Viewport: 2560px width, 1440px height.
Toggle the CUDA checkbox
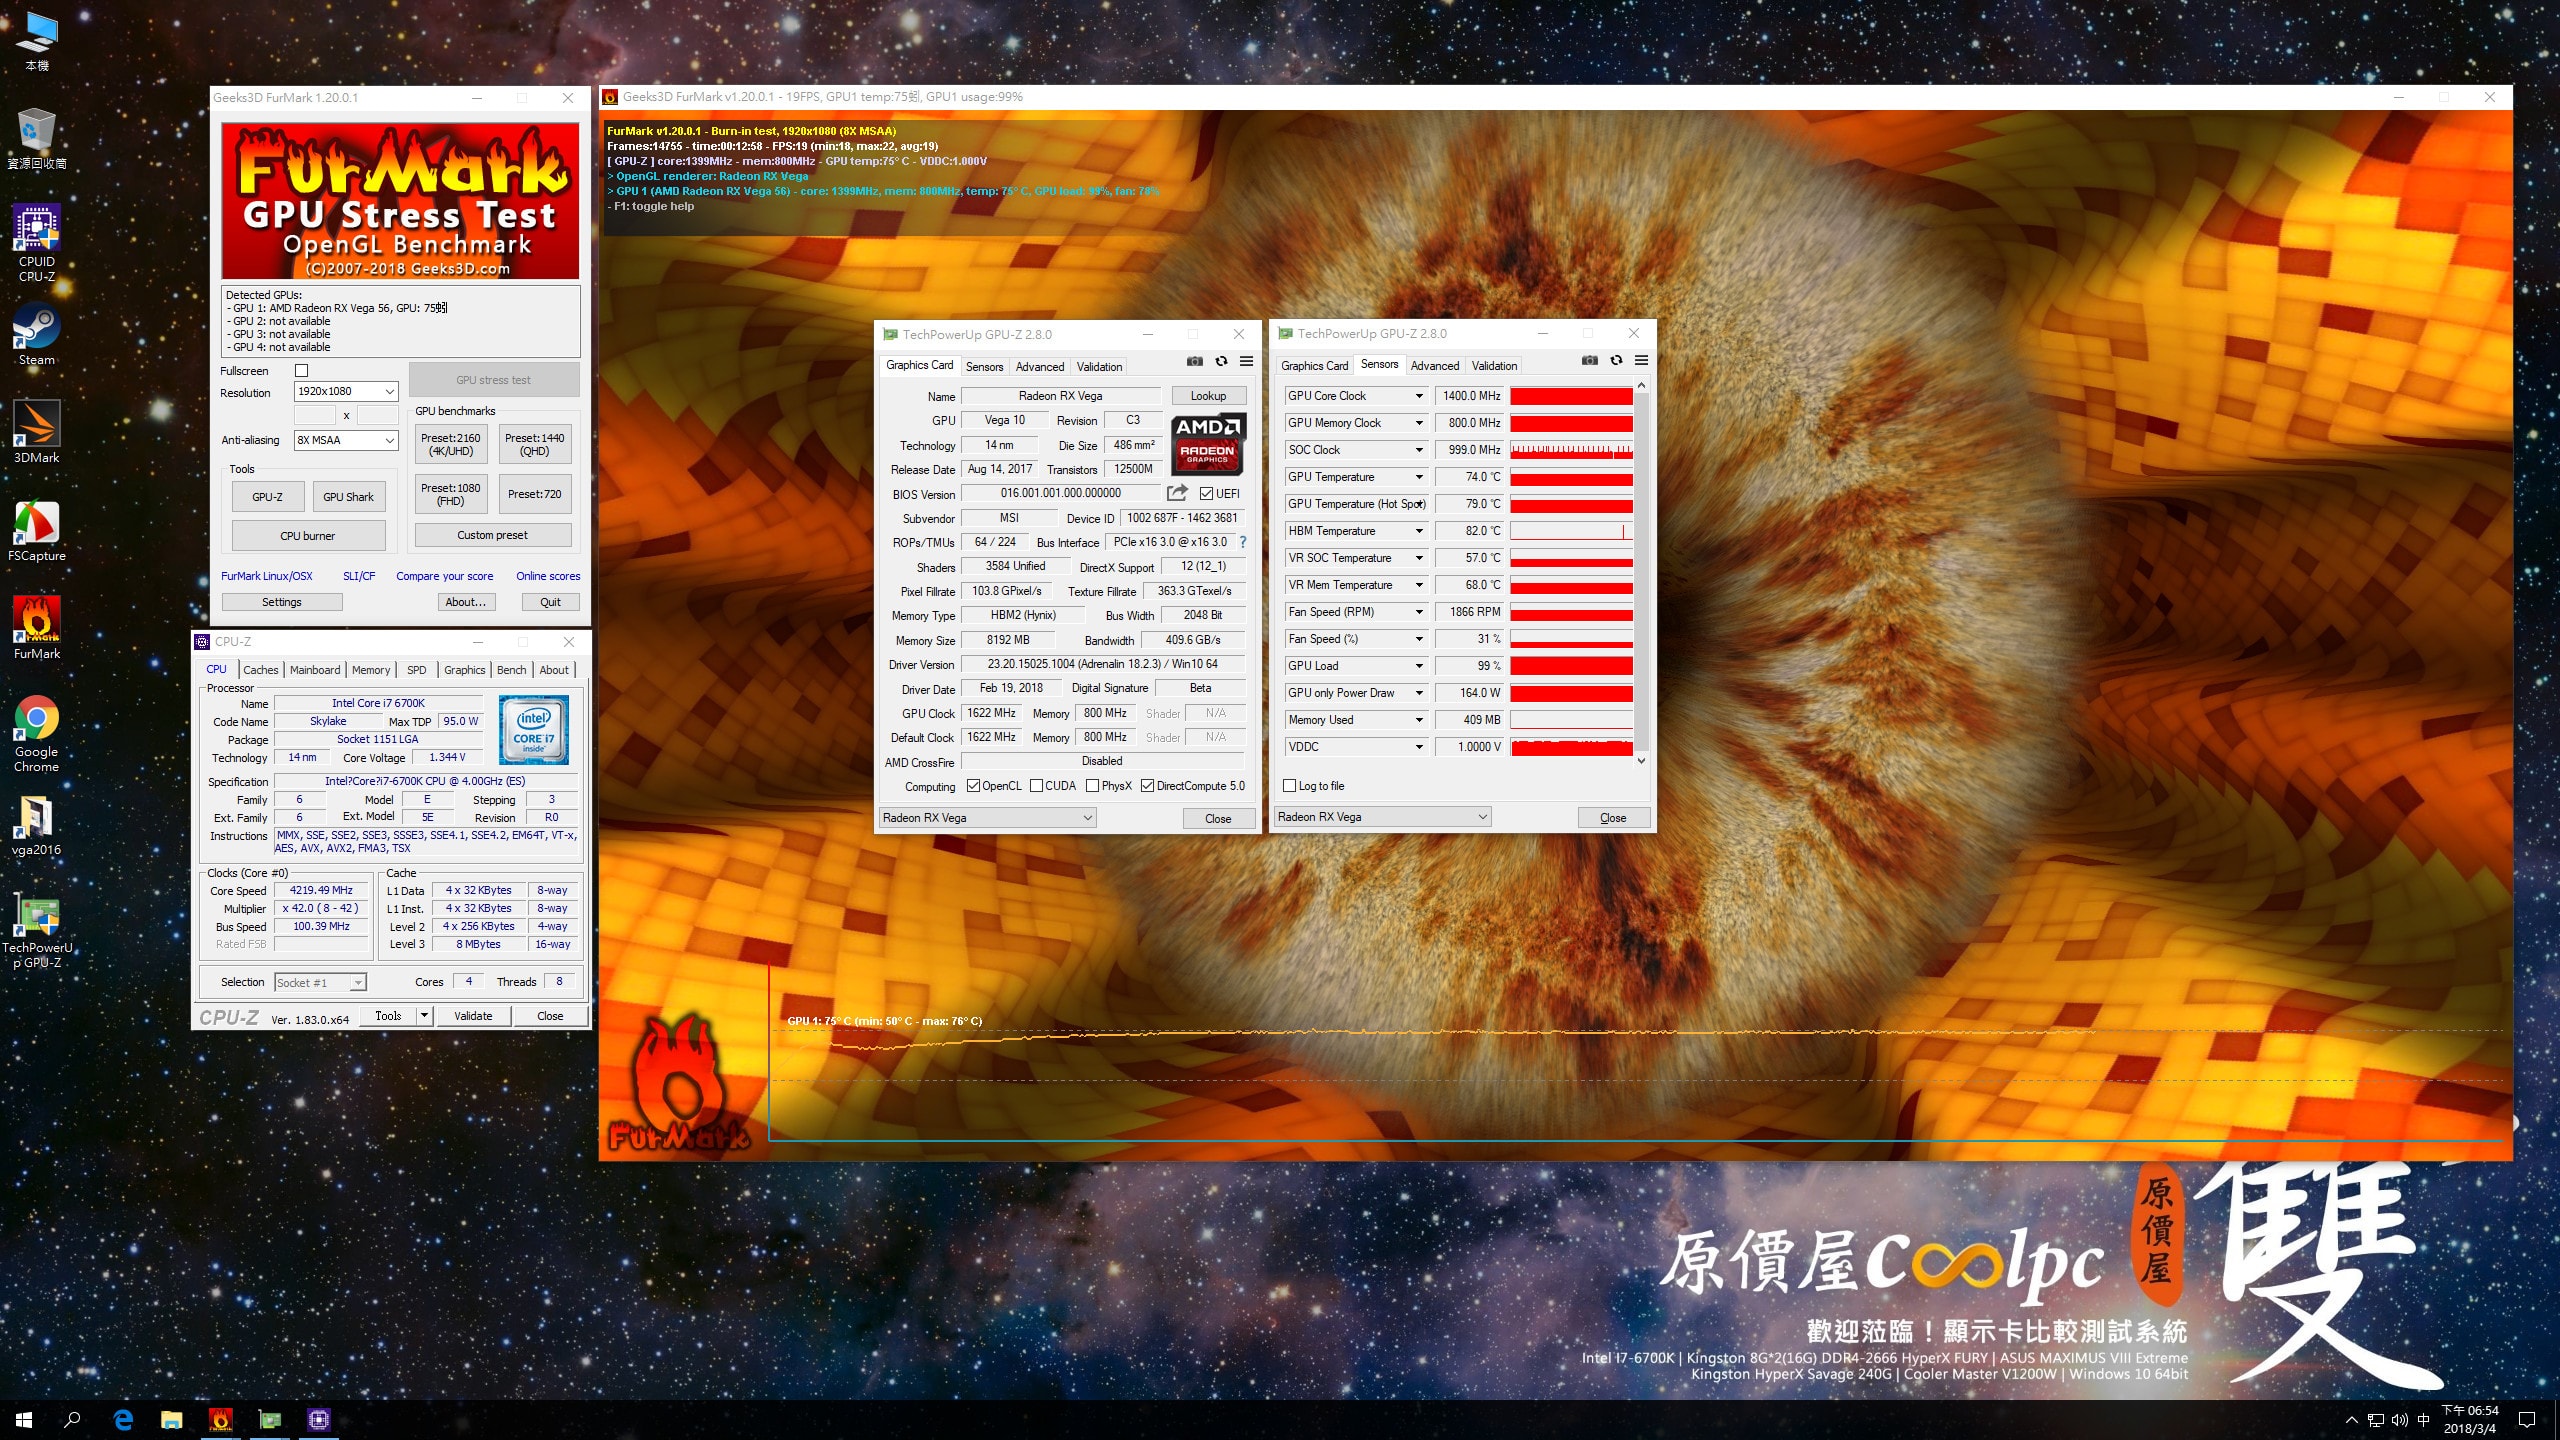[x=1036, y=786]
